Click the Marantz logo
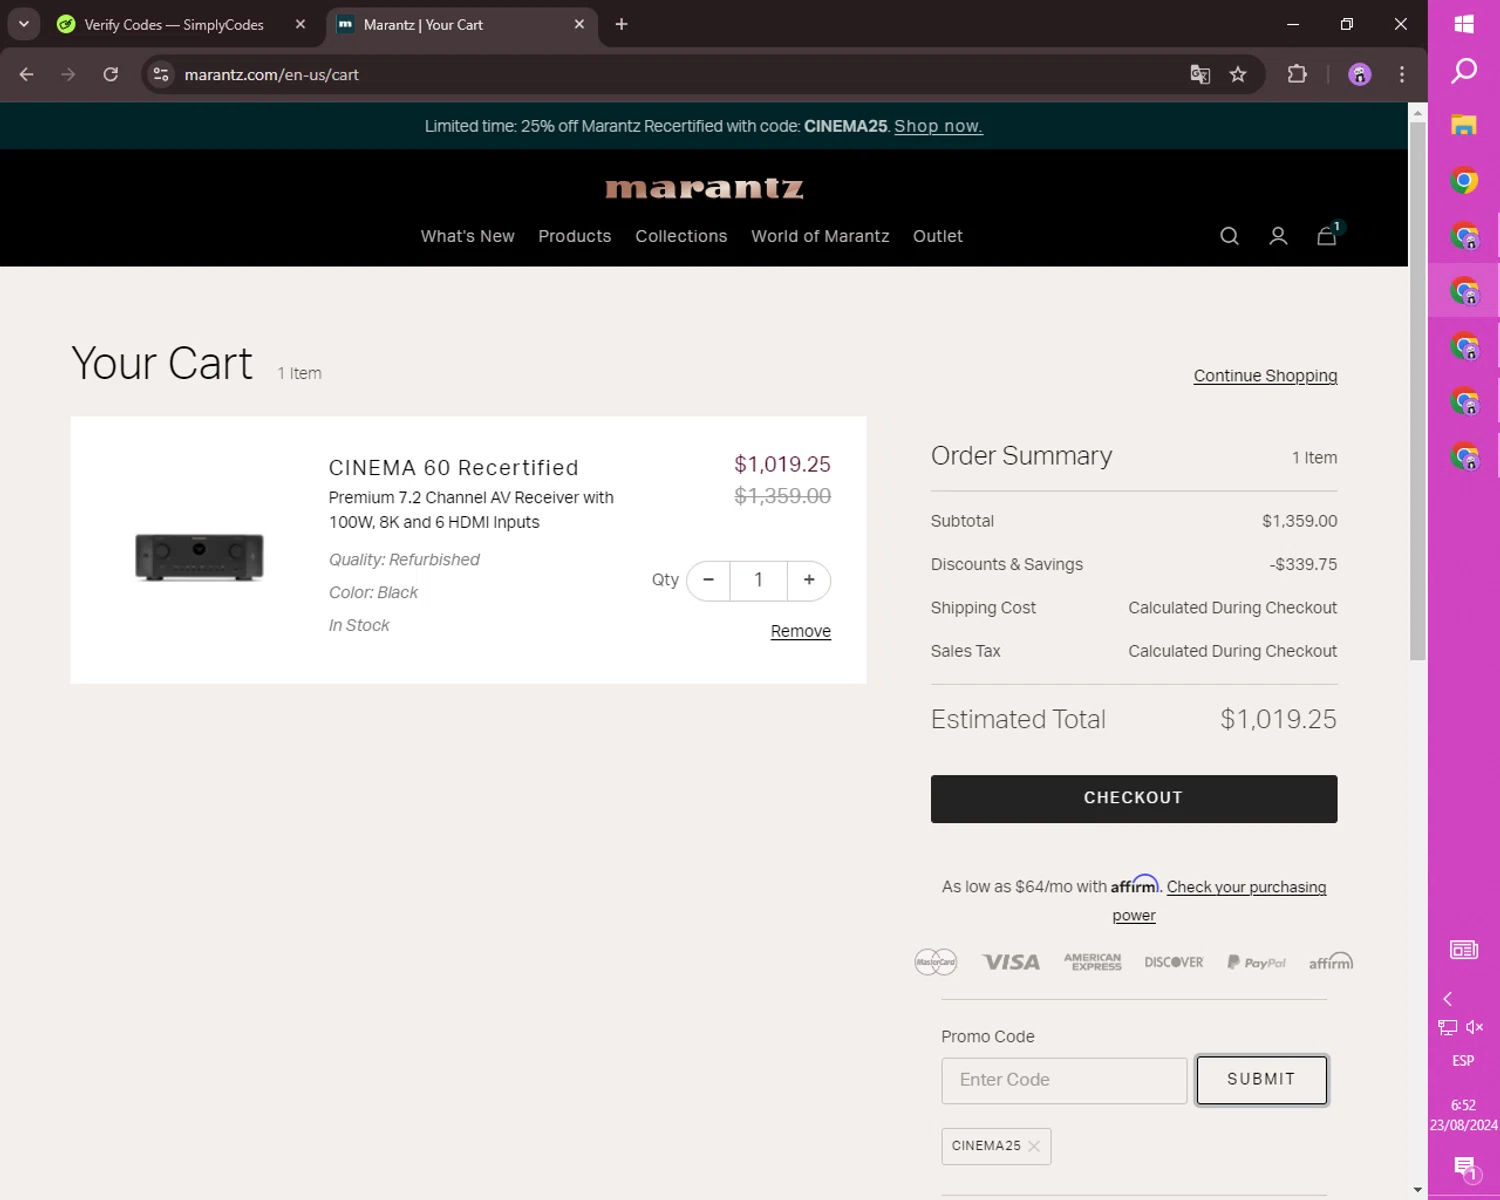The image size is (1500, 1200). click(704, 188)
